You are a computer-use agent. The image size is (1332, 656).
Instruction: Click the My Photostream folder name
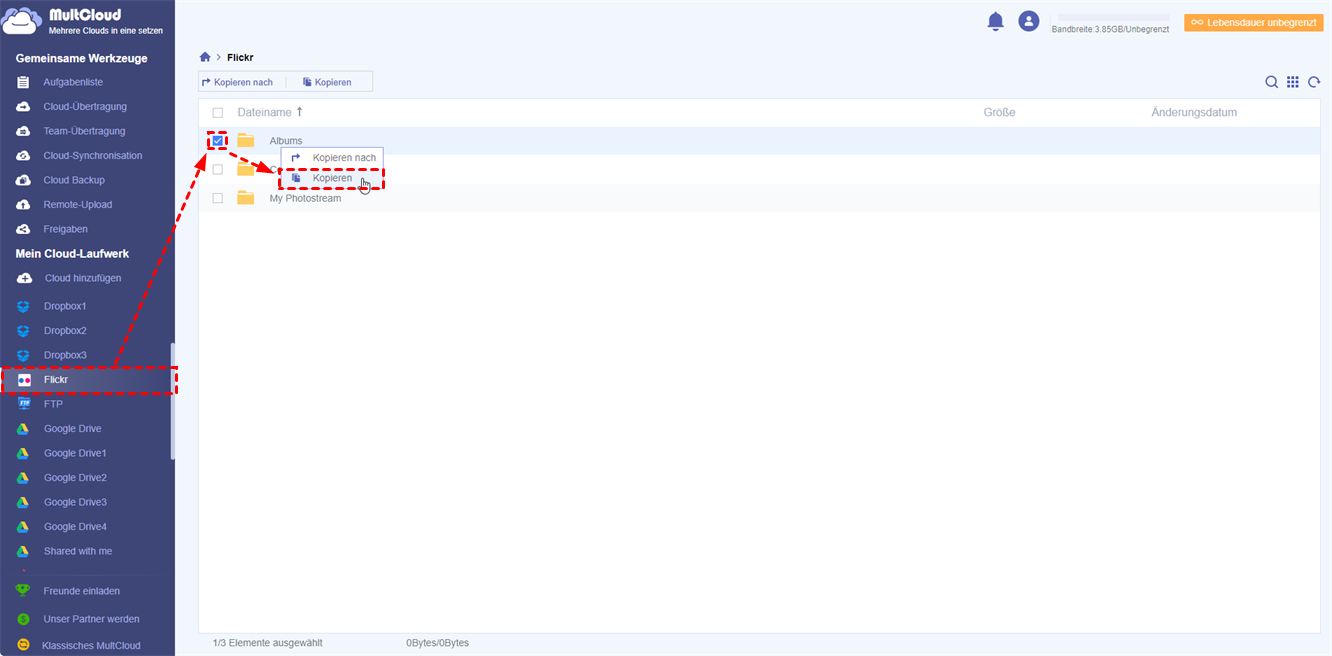(x=305, y=198)
